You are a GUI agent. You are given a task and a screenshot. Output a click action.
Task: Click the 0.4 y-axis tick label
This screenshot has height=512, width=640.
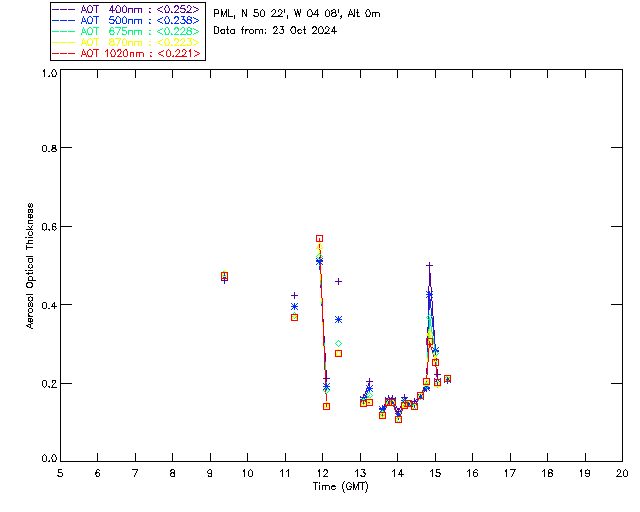tap(49, 305)
